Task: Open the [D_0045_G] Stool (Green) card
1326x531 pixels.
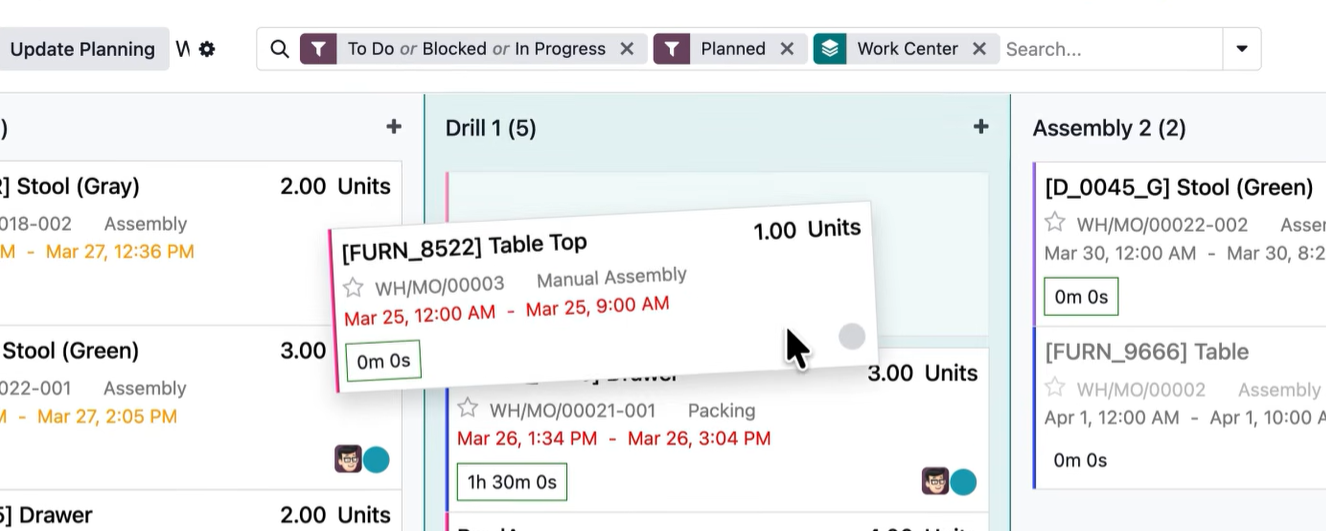Action: [1179, 188]
